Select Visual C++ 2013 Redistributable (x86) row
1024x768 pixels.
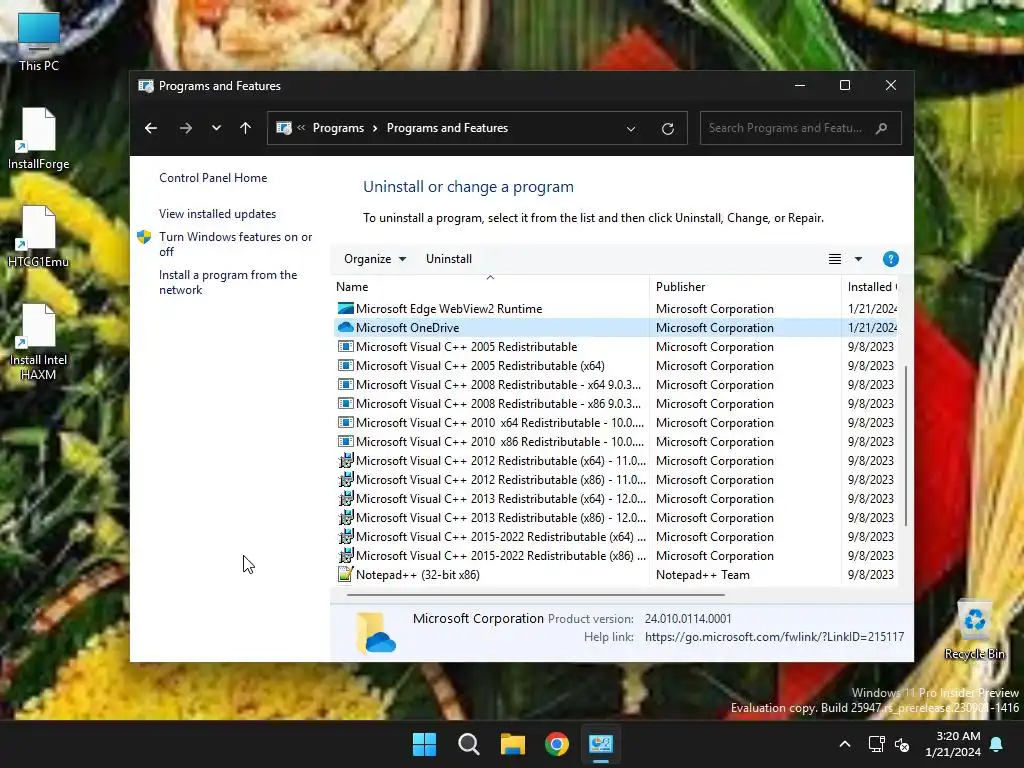(x=615, y=517)
